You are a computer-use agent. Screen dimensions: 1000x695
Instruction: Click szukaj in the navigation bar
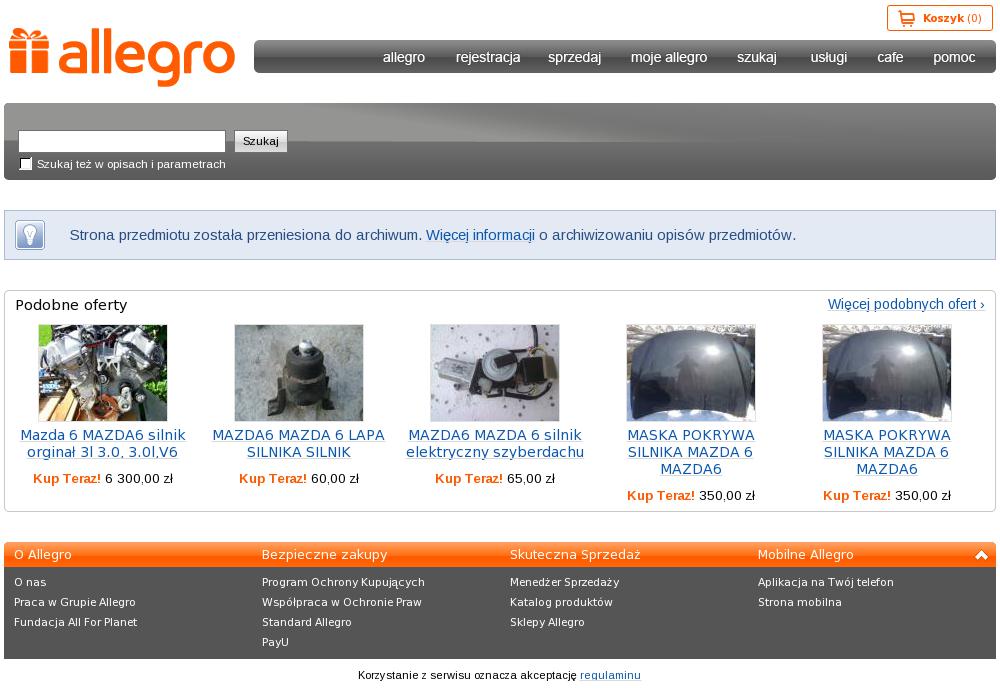pos(757,57)
